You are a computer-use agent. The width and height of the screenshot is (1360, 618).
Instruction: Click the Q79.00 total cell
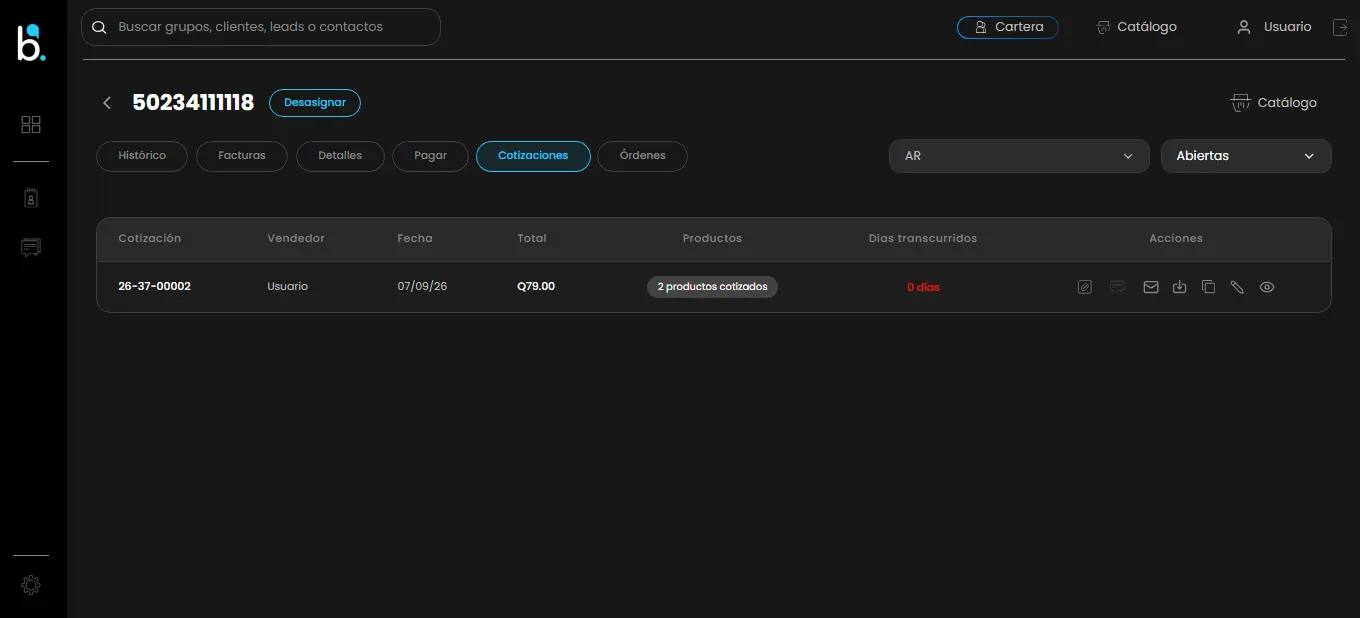pyautogui.click(x=536, y=286)
